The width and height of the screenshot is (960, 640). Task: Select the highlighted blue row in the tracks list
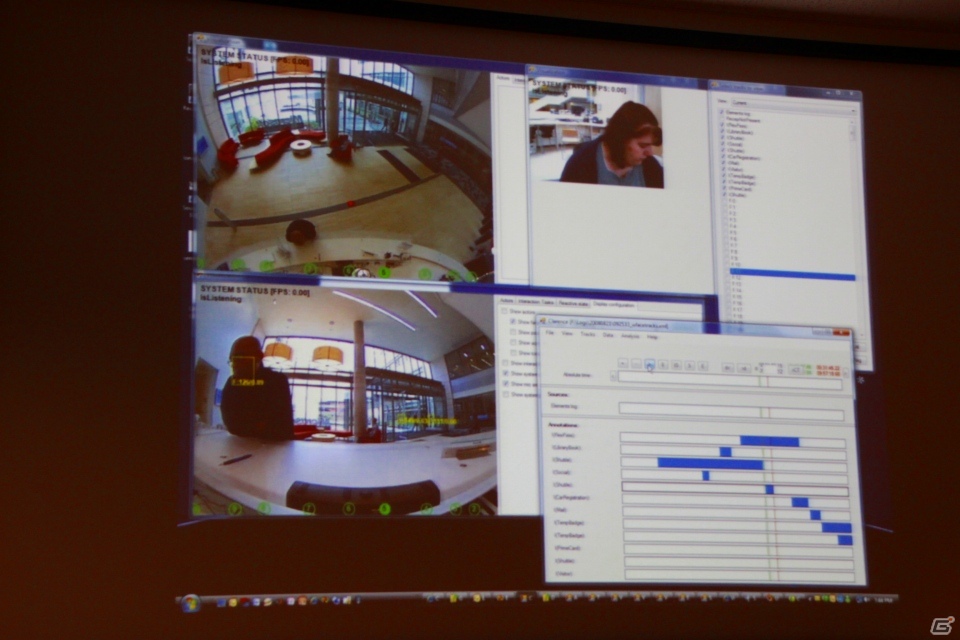coord(792,274)
